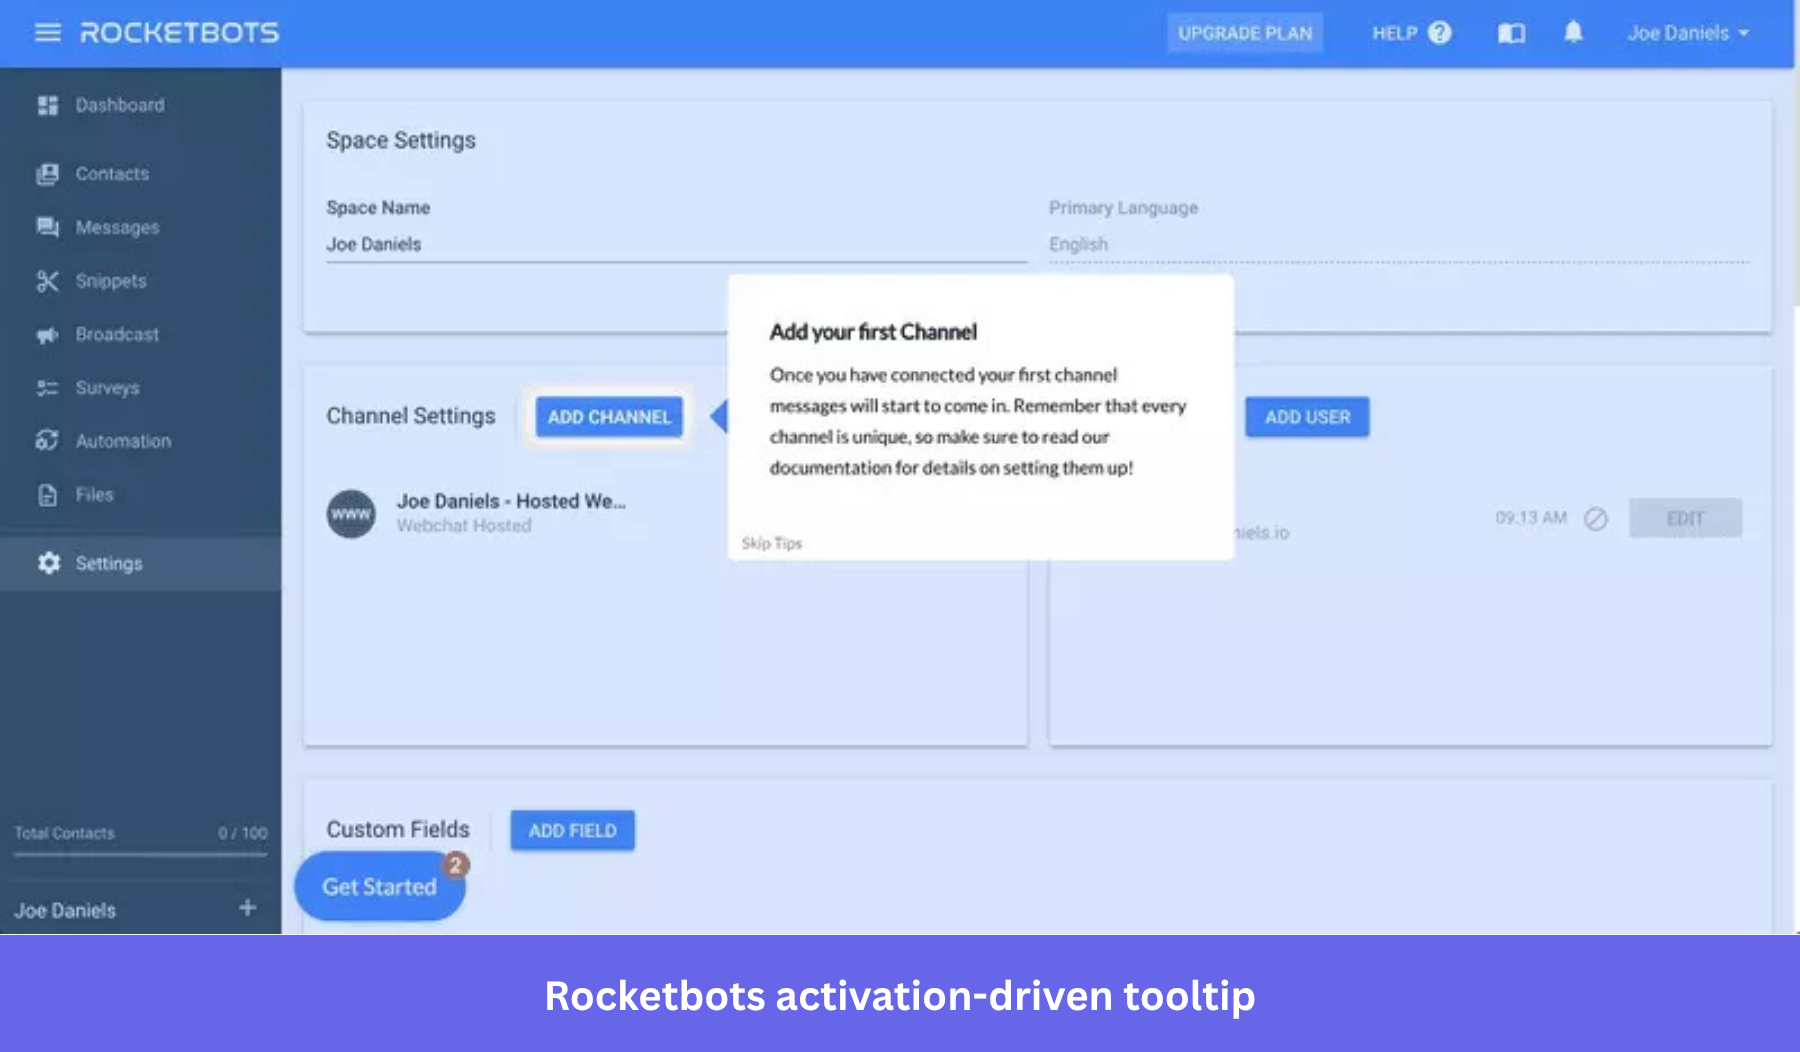This screenshot has width=1800, height=1052.
Task: Click the Contacts icon in sidebar
Action: [47, 174]
